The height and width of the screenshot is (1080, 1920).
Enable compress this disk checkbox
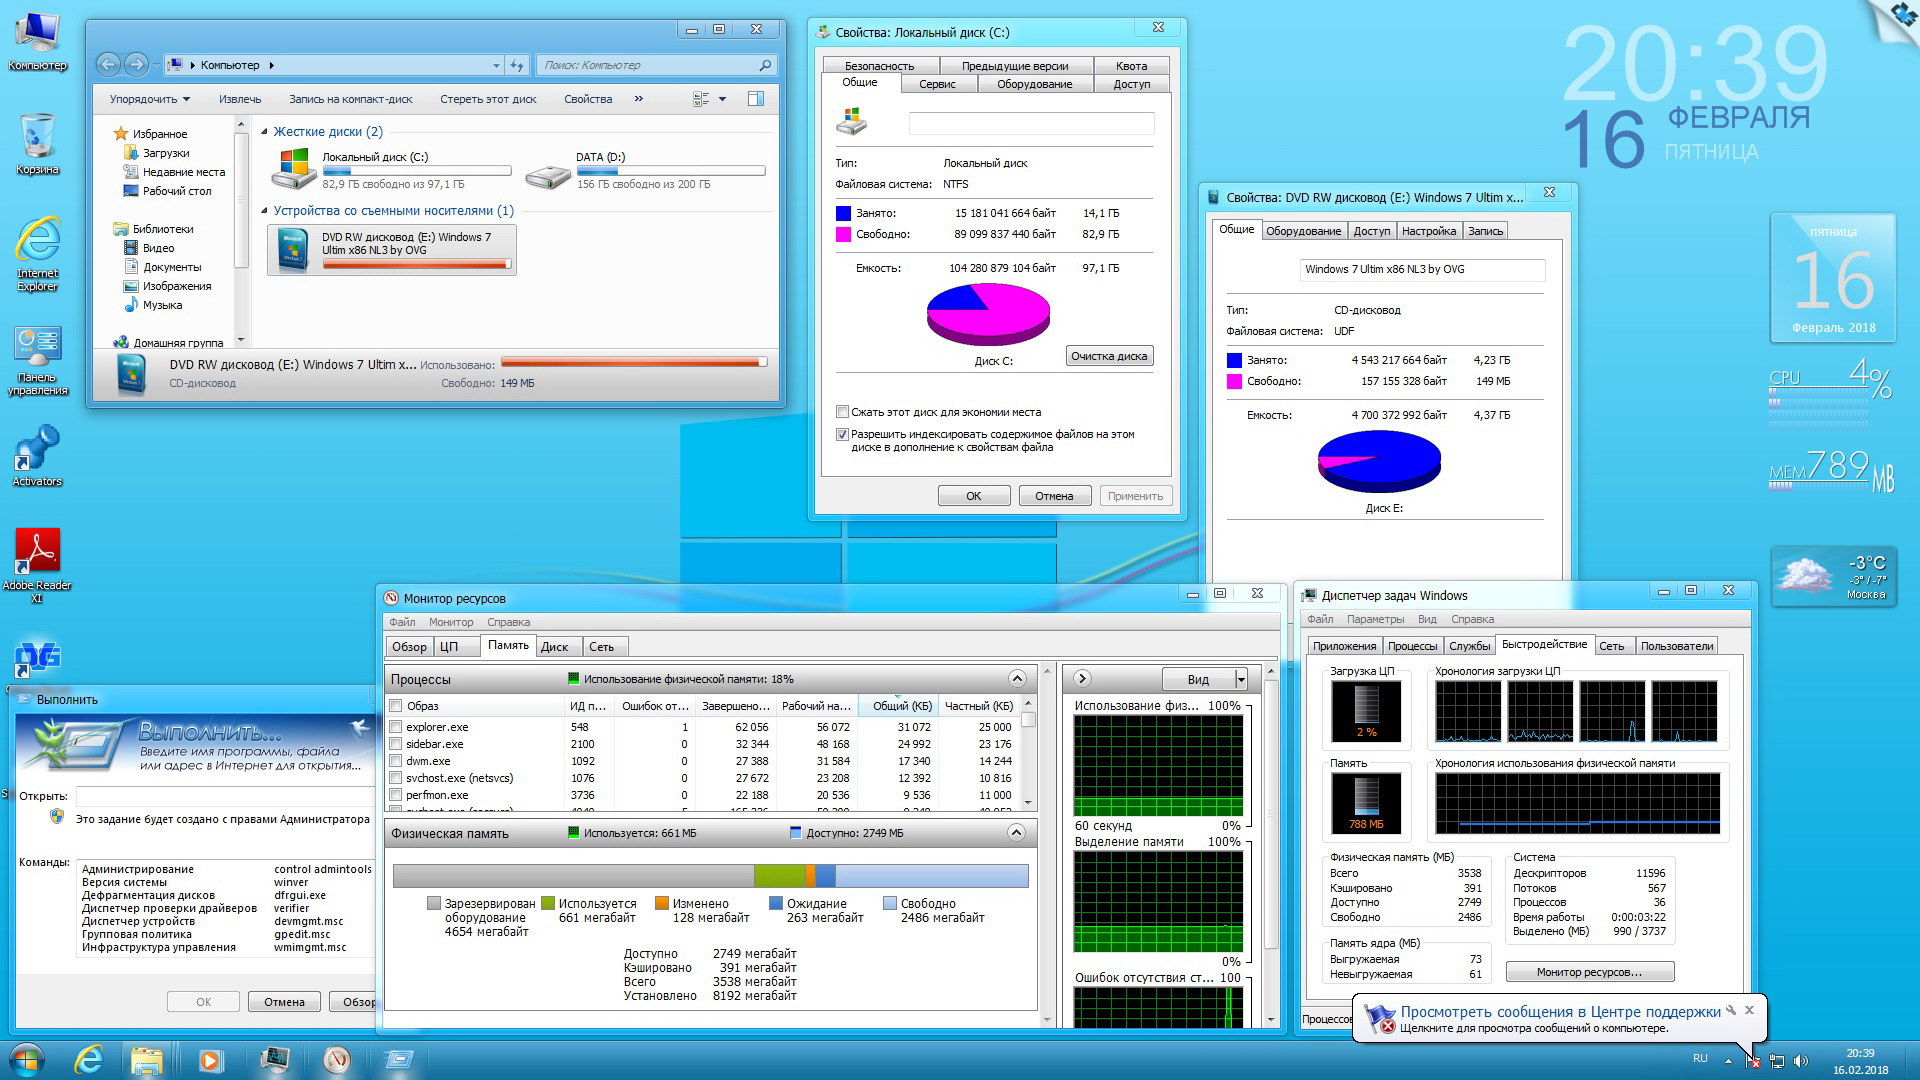tap(842, 412)
